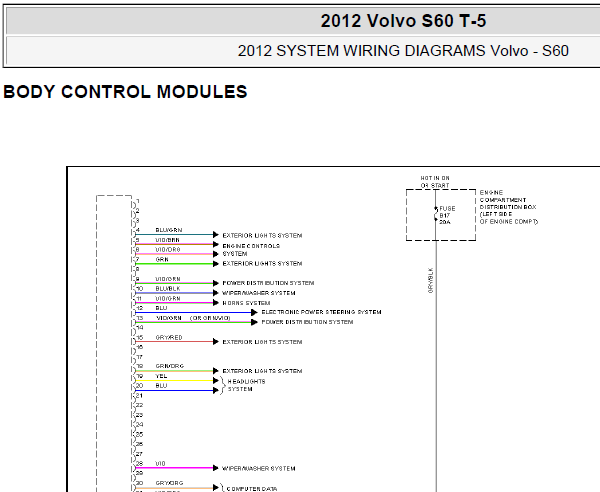Click 'ENGINE COMPARTMENT DISTRIBUTION BOX' description text
The width and height of the screenshot is (600, 492).
[x=509, y=207]
